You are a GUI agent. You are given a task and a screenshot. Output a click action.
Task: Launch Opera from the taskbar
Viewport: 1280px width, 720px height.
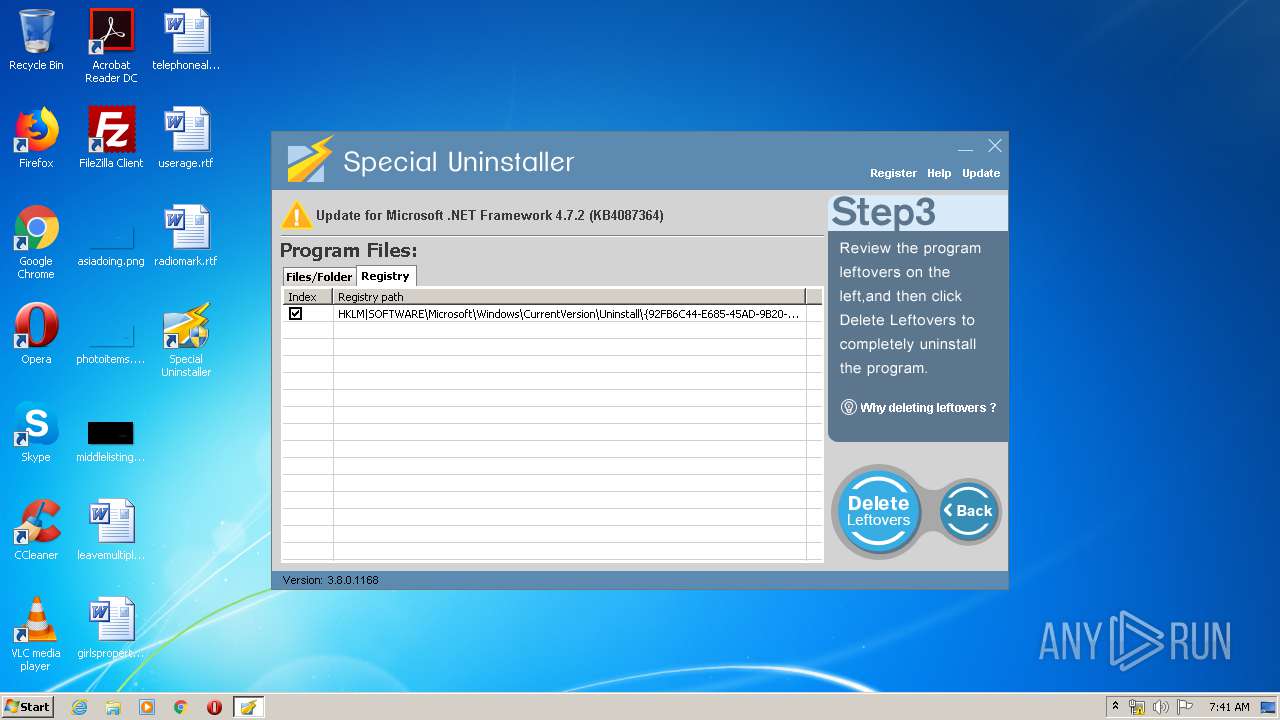(x=214, y=707)
